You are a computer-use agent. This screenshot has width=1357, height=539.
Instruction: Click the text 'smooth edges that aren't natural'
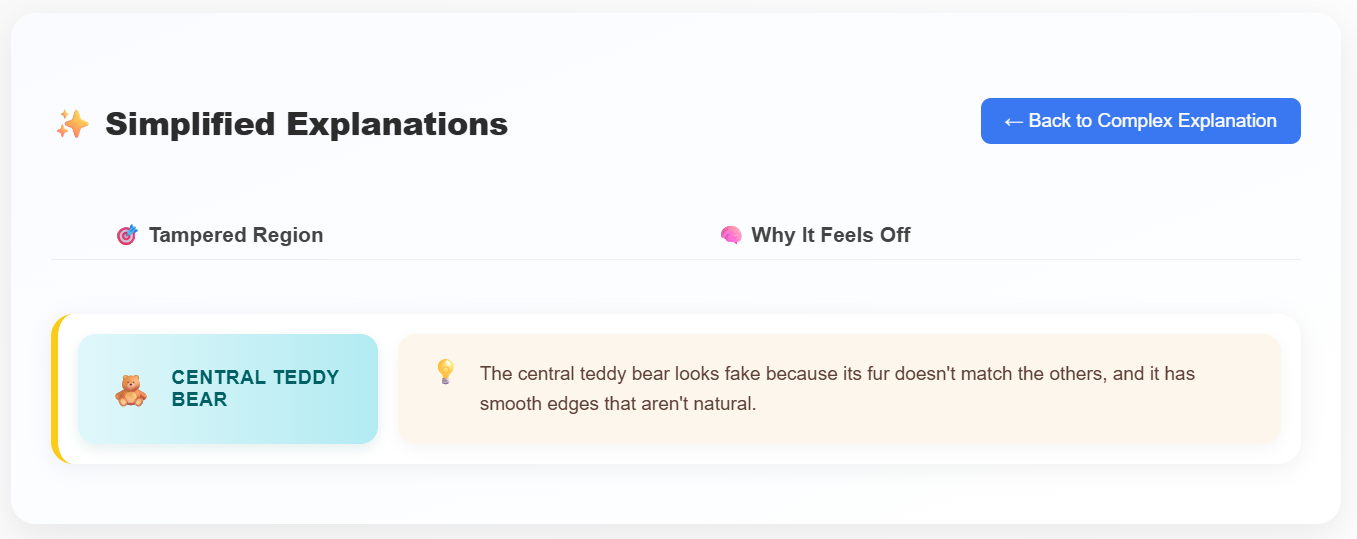coord(618,405)
